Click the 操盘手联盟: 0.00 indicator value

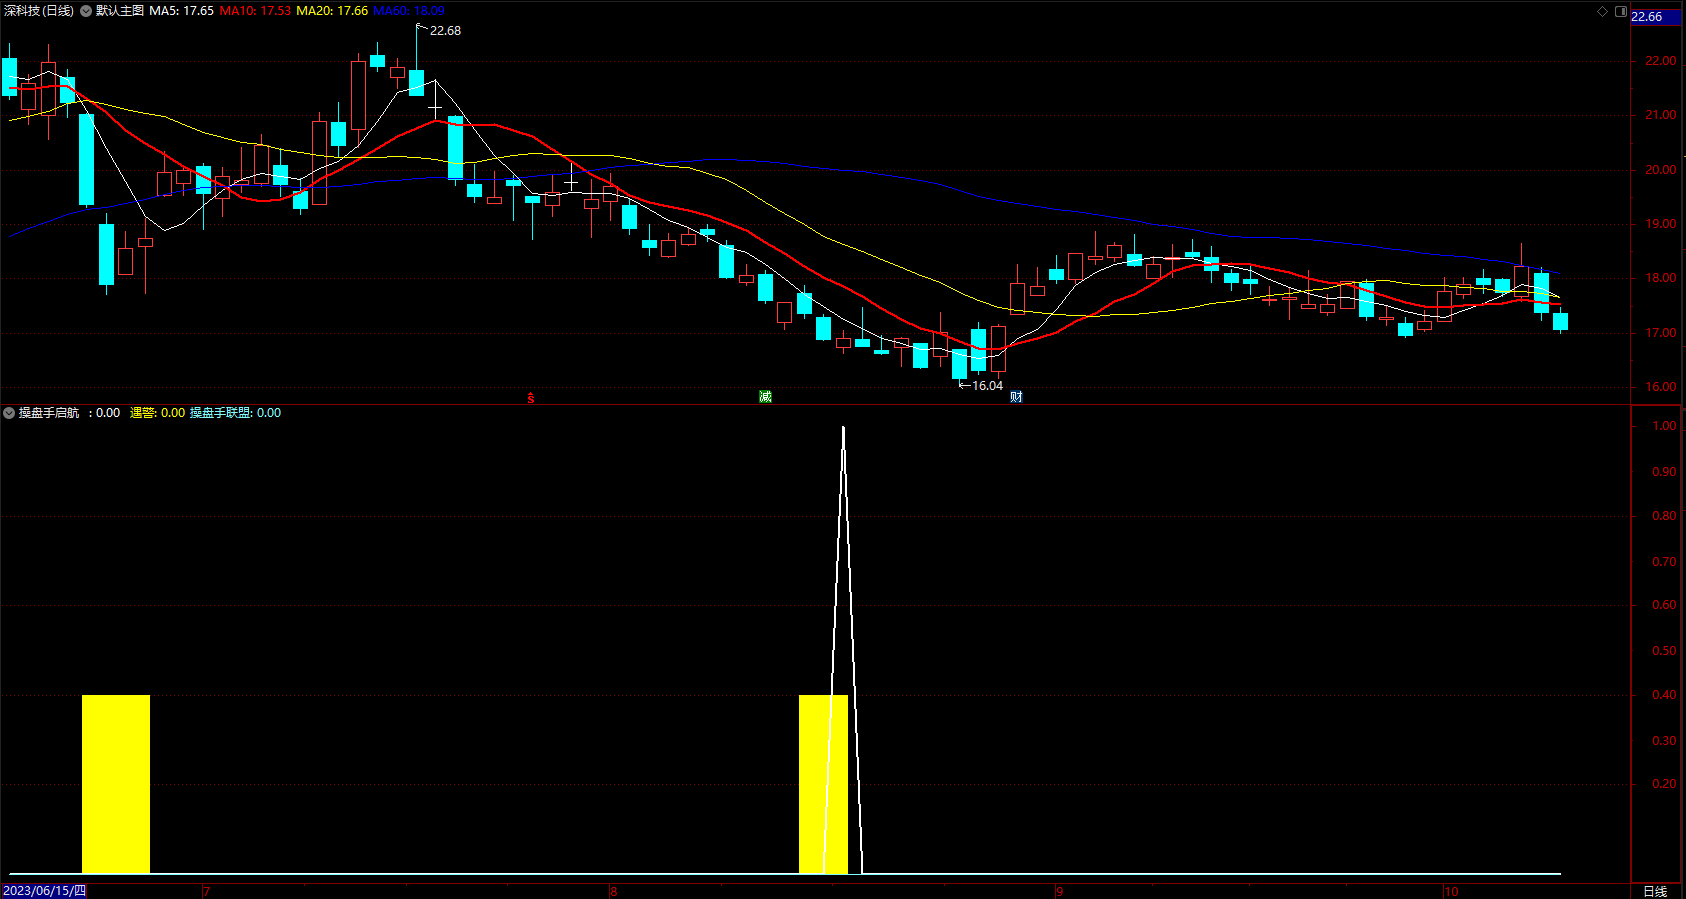(x=236, y=413)
